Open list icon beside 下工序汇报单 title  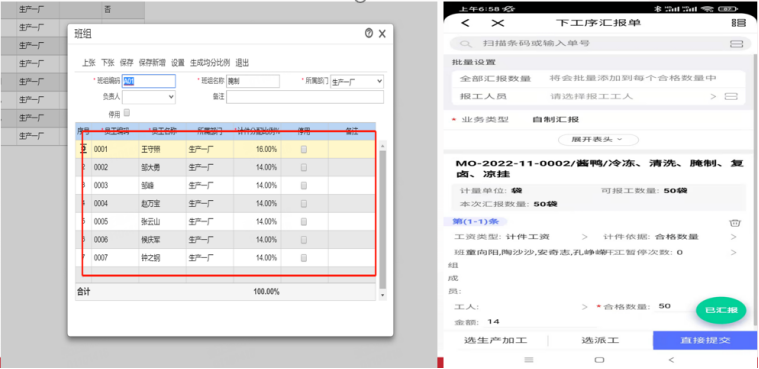(739, 23)
